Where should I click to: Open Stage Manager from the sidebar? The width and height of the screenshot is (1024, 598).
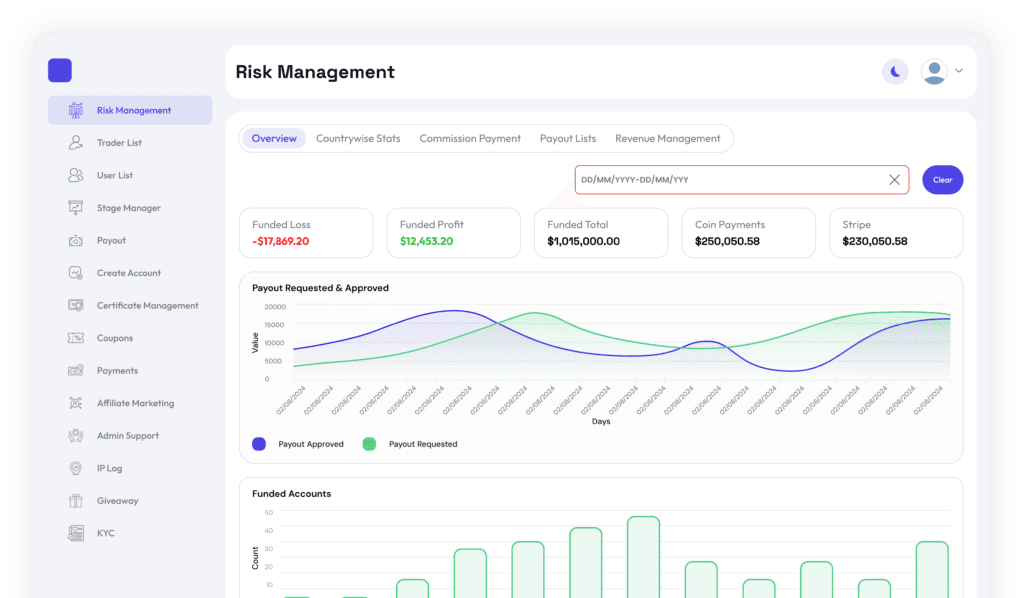click(x=130, y=208)
